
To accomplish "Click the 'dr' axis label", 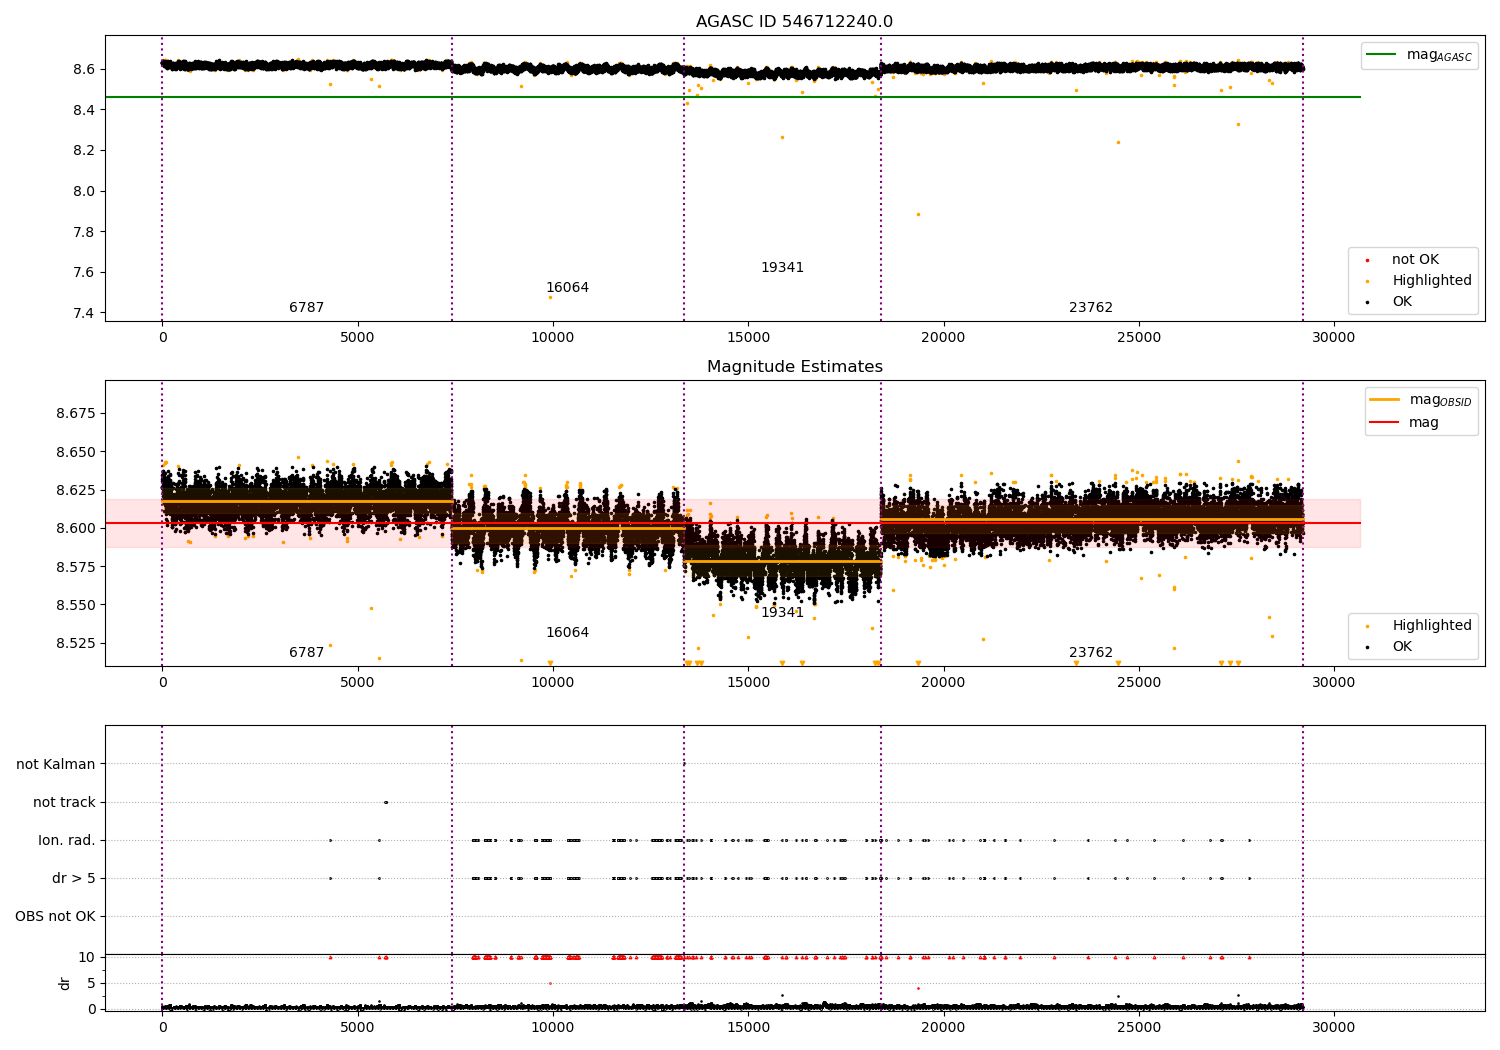I will point(65,983).
